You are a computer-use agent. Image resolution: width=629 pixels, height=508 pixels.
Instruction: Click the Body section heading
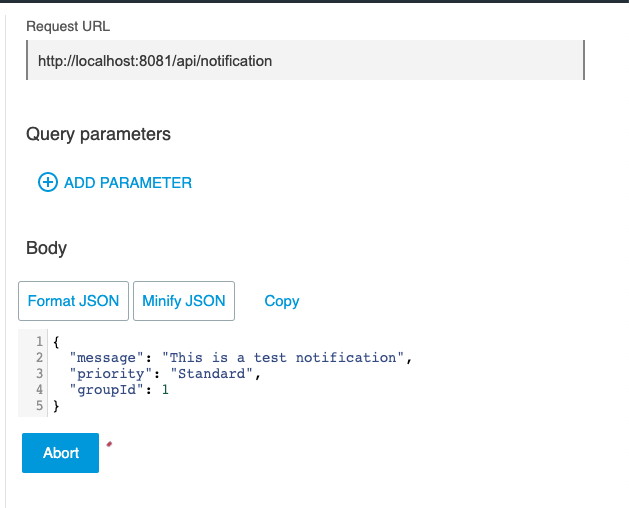[x=46, y=248]
